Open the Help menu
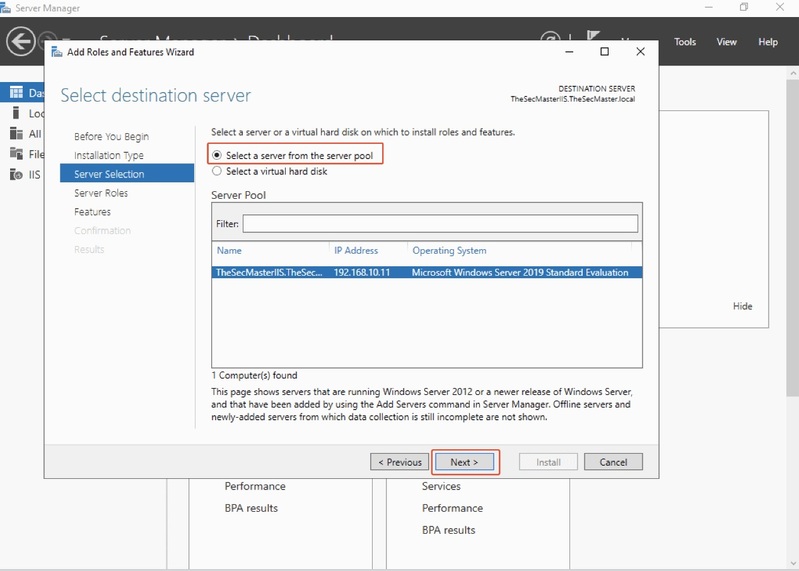This screenshot has width=799, height=571. (x=768, y=42)
